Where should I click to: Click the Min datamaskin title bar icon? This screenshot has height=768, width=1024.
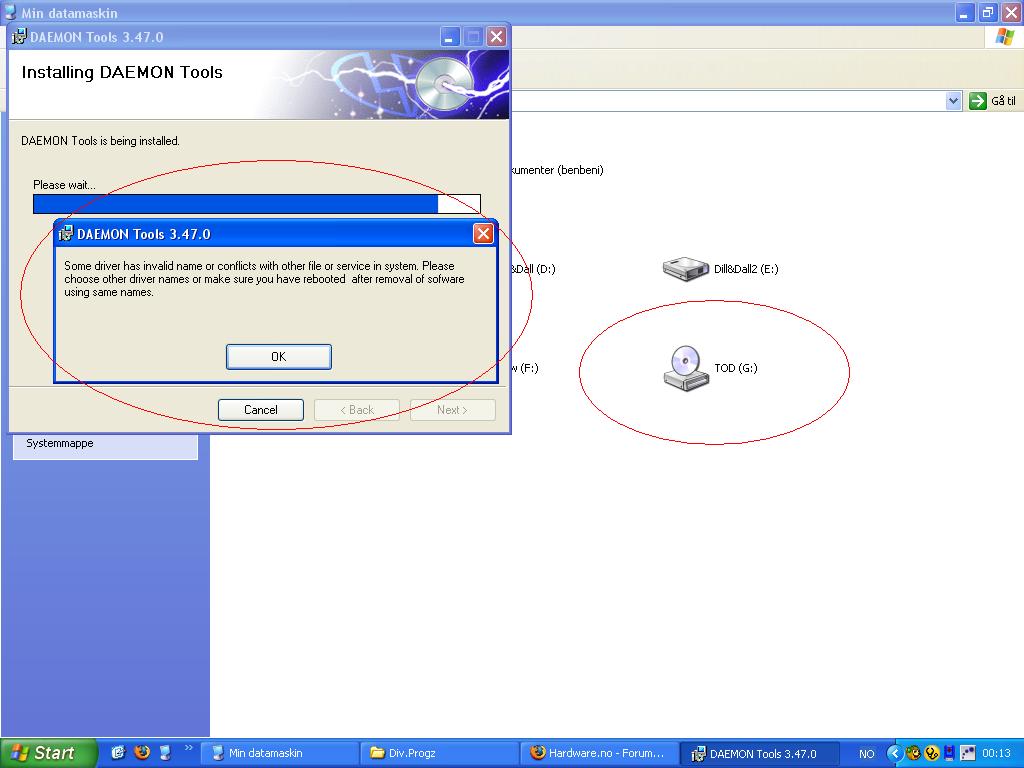click(x=10, y=12)
